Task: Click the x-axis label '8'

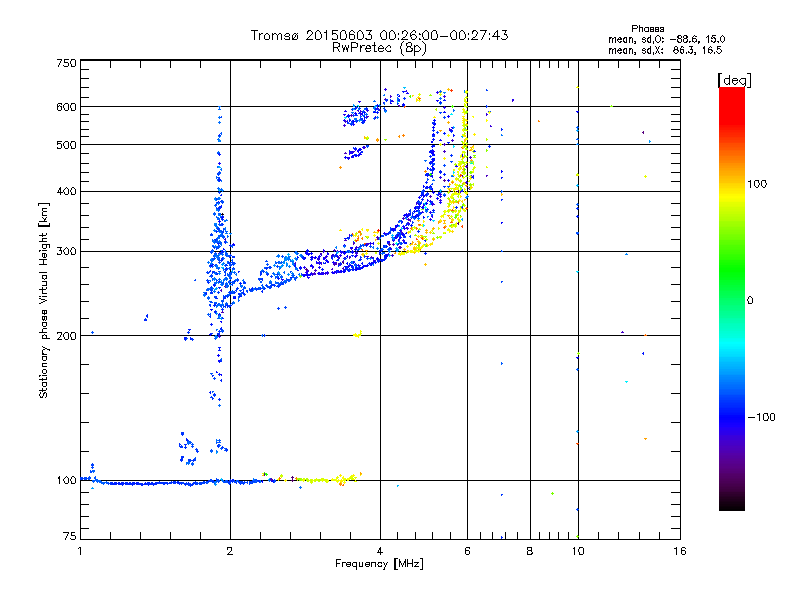Action: (x=530, y=551)
